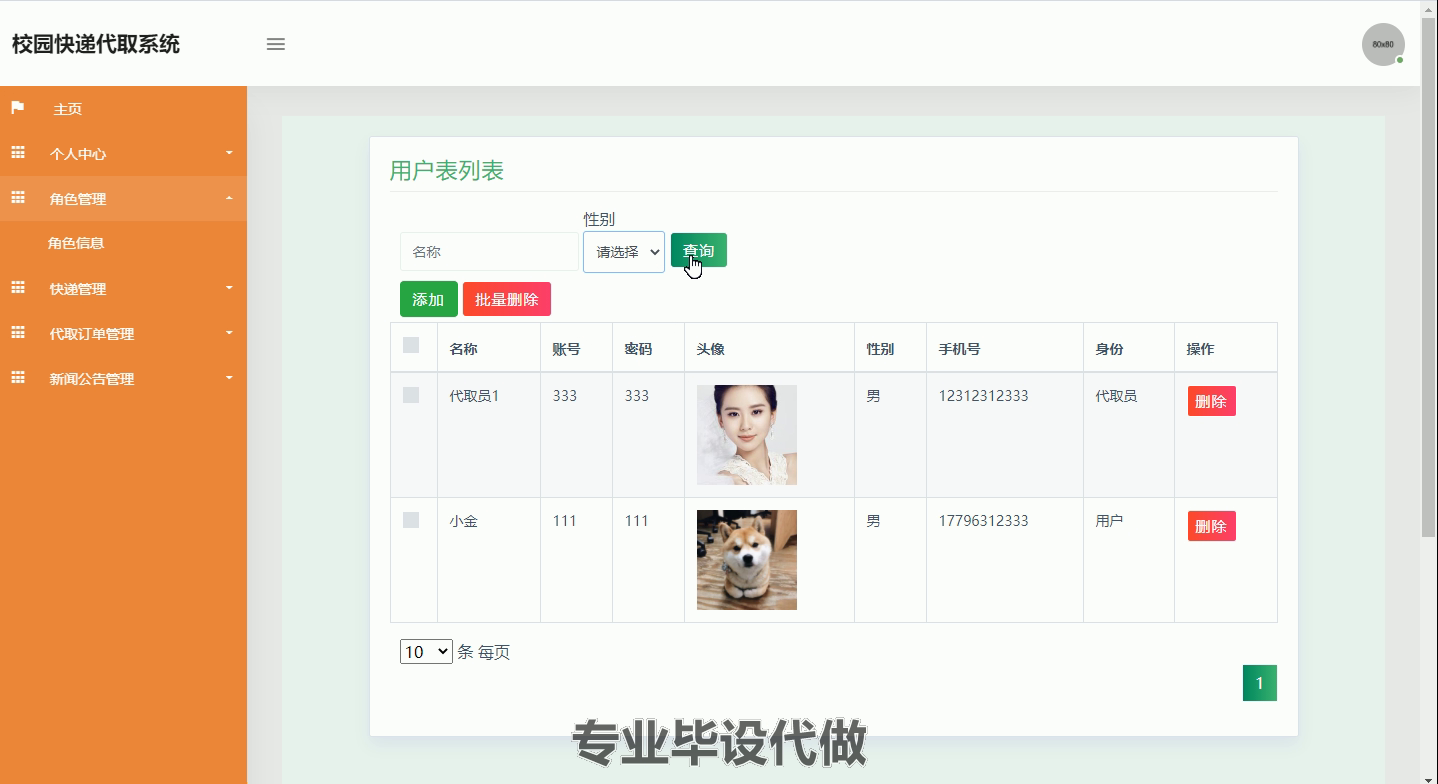
Task: Click the 头像 column header
Action: click(711, 349)
